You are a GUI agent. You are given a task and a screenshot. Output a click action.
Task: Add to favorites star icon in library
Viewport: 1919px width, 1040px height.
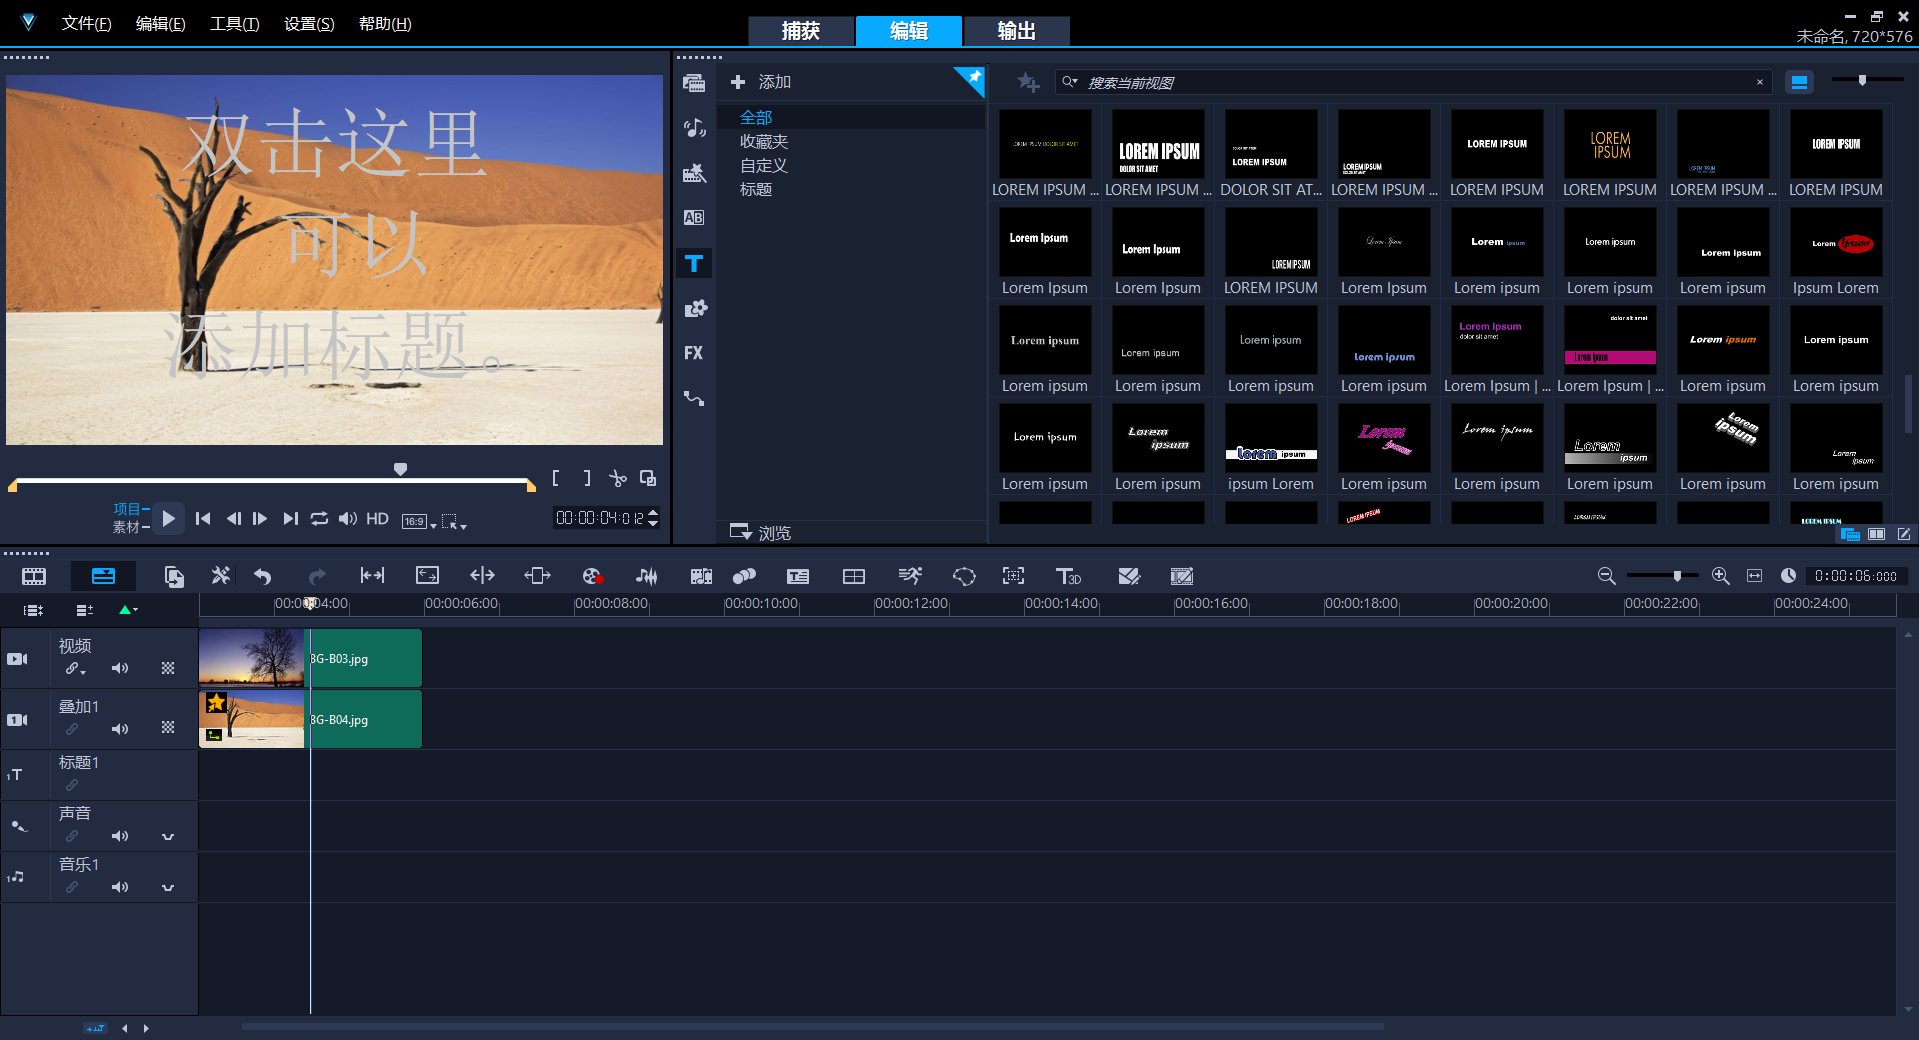[1028, 82]
